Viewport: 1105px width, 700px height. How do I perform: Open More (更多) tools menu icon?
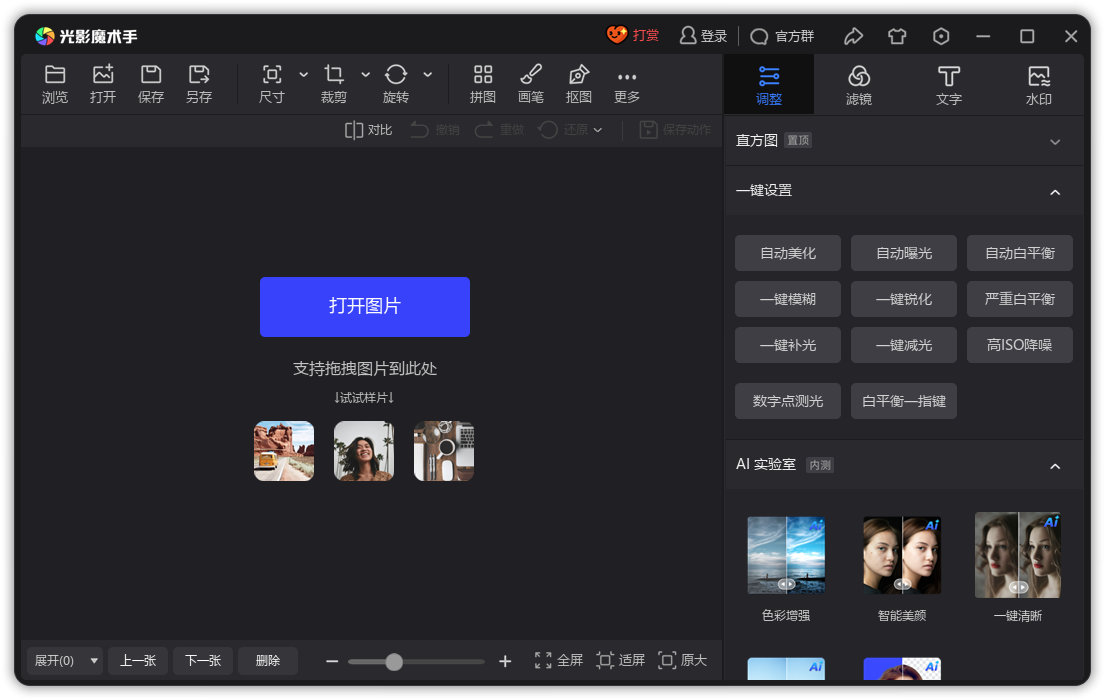coord(627,77)
